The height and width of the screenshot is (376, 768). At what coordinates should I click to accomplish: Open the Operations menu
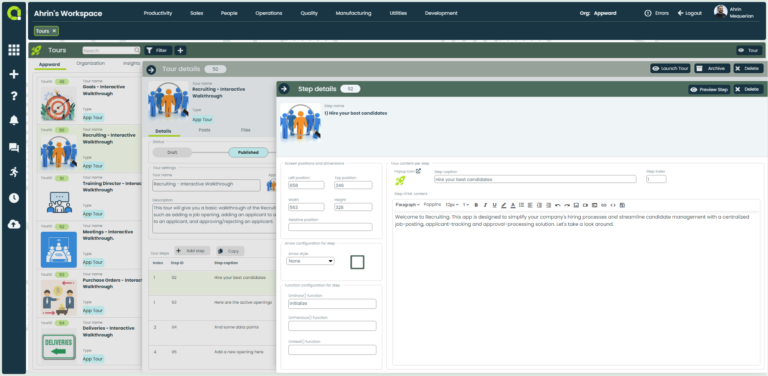pos(268,13)
